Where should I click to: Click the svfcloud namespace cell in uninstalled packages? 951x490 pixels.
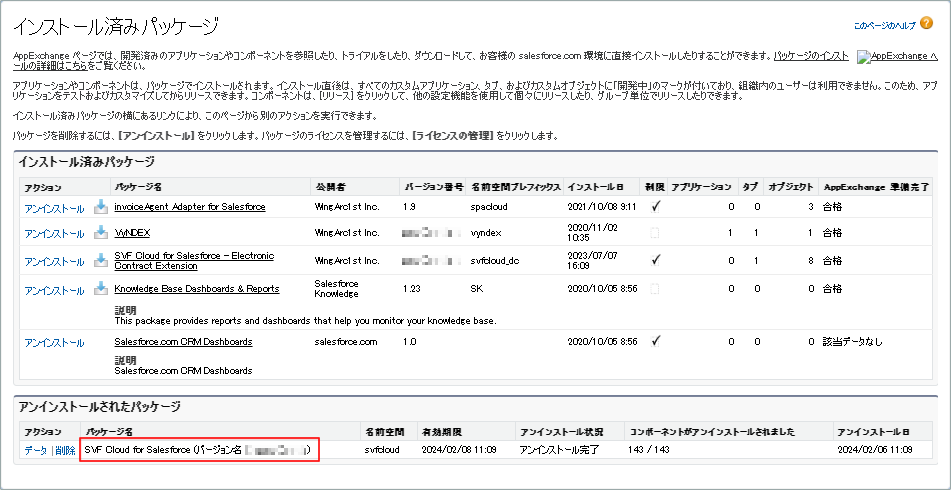tap(381, 451)
